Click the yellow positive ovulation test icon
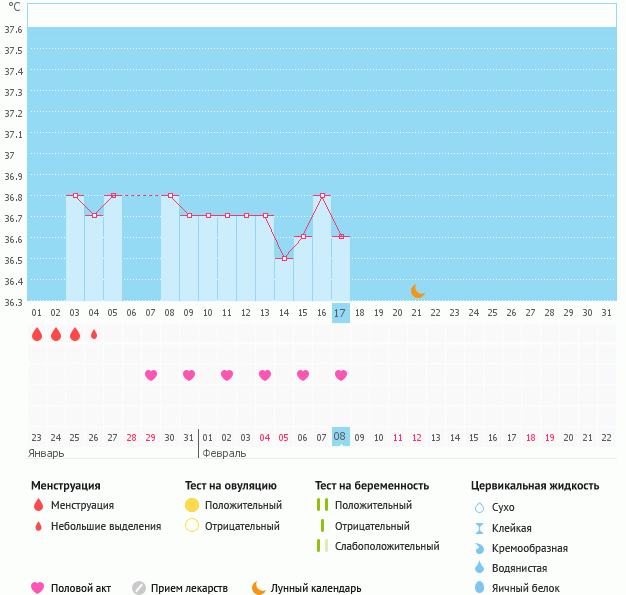626x595 pixels. pyautogui.click(x=192, y=505)
